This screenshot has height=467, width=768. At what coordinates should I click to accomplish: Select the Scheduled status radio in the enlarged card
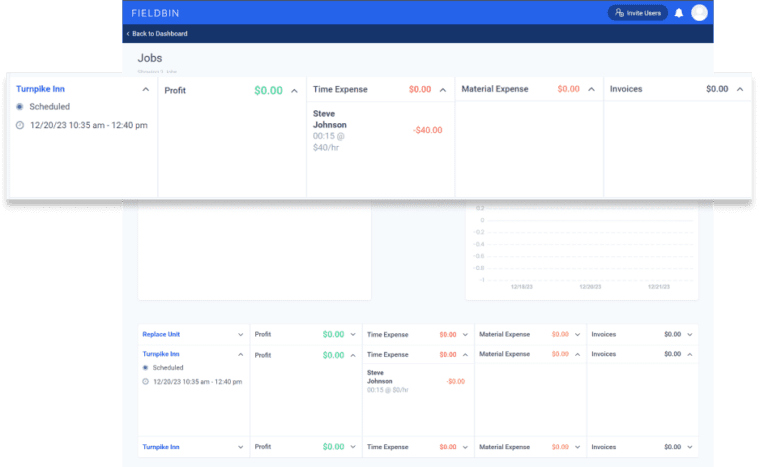(20, 106)
